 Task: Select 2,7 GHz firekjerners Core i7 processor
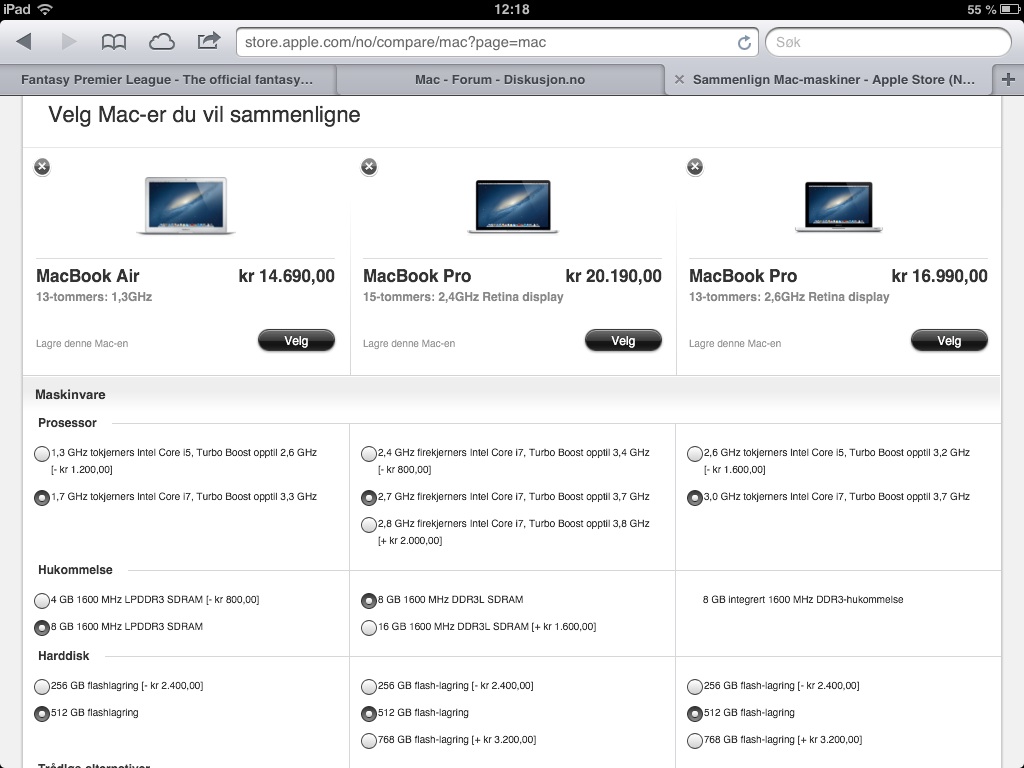click(369, 498)
